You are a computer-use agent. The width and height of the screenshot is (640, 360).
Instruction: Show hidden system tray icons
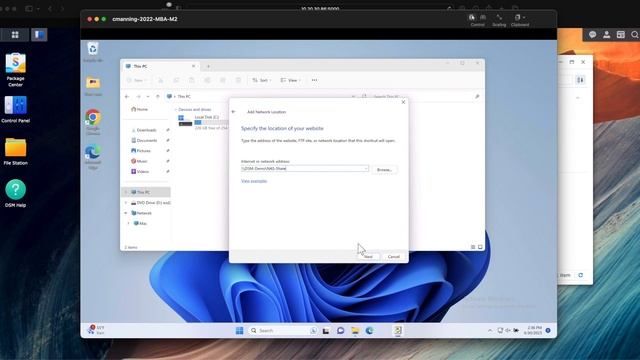[x=490, y=331]
